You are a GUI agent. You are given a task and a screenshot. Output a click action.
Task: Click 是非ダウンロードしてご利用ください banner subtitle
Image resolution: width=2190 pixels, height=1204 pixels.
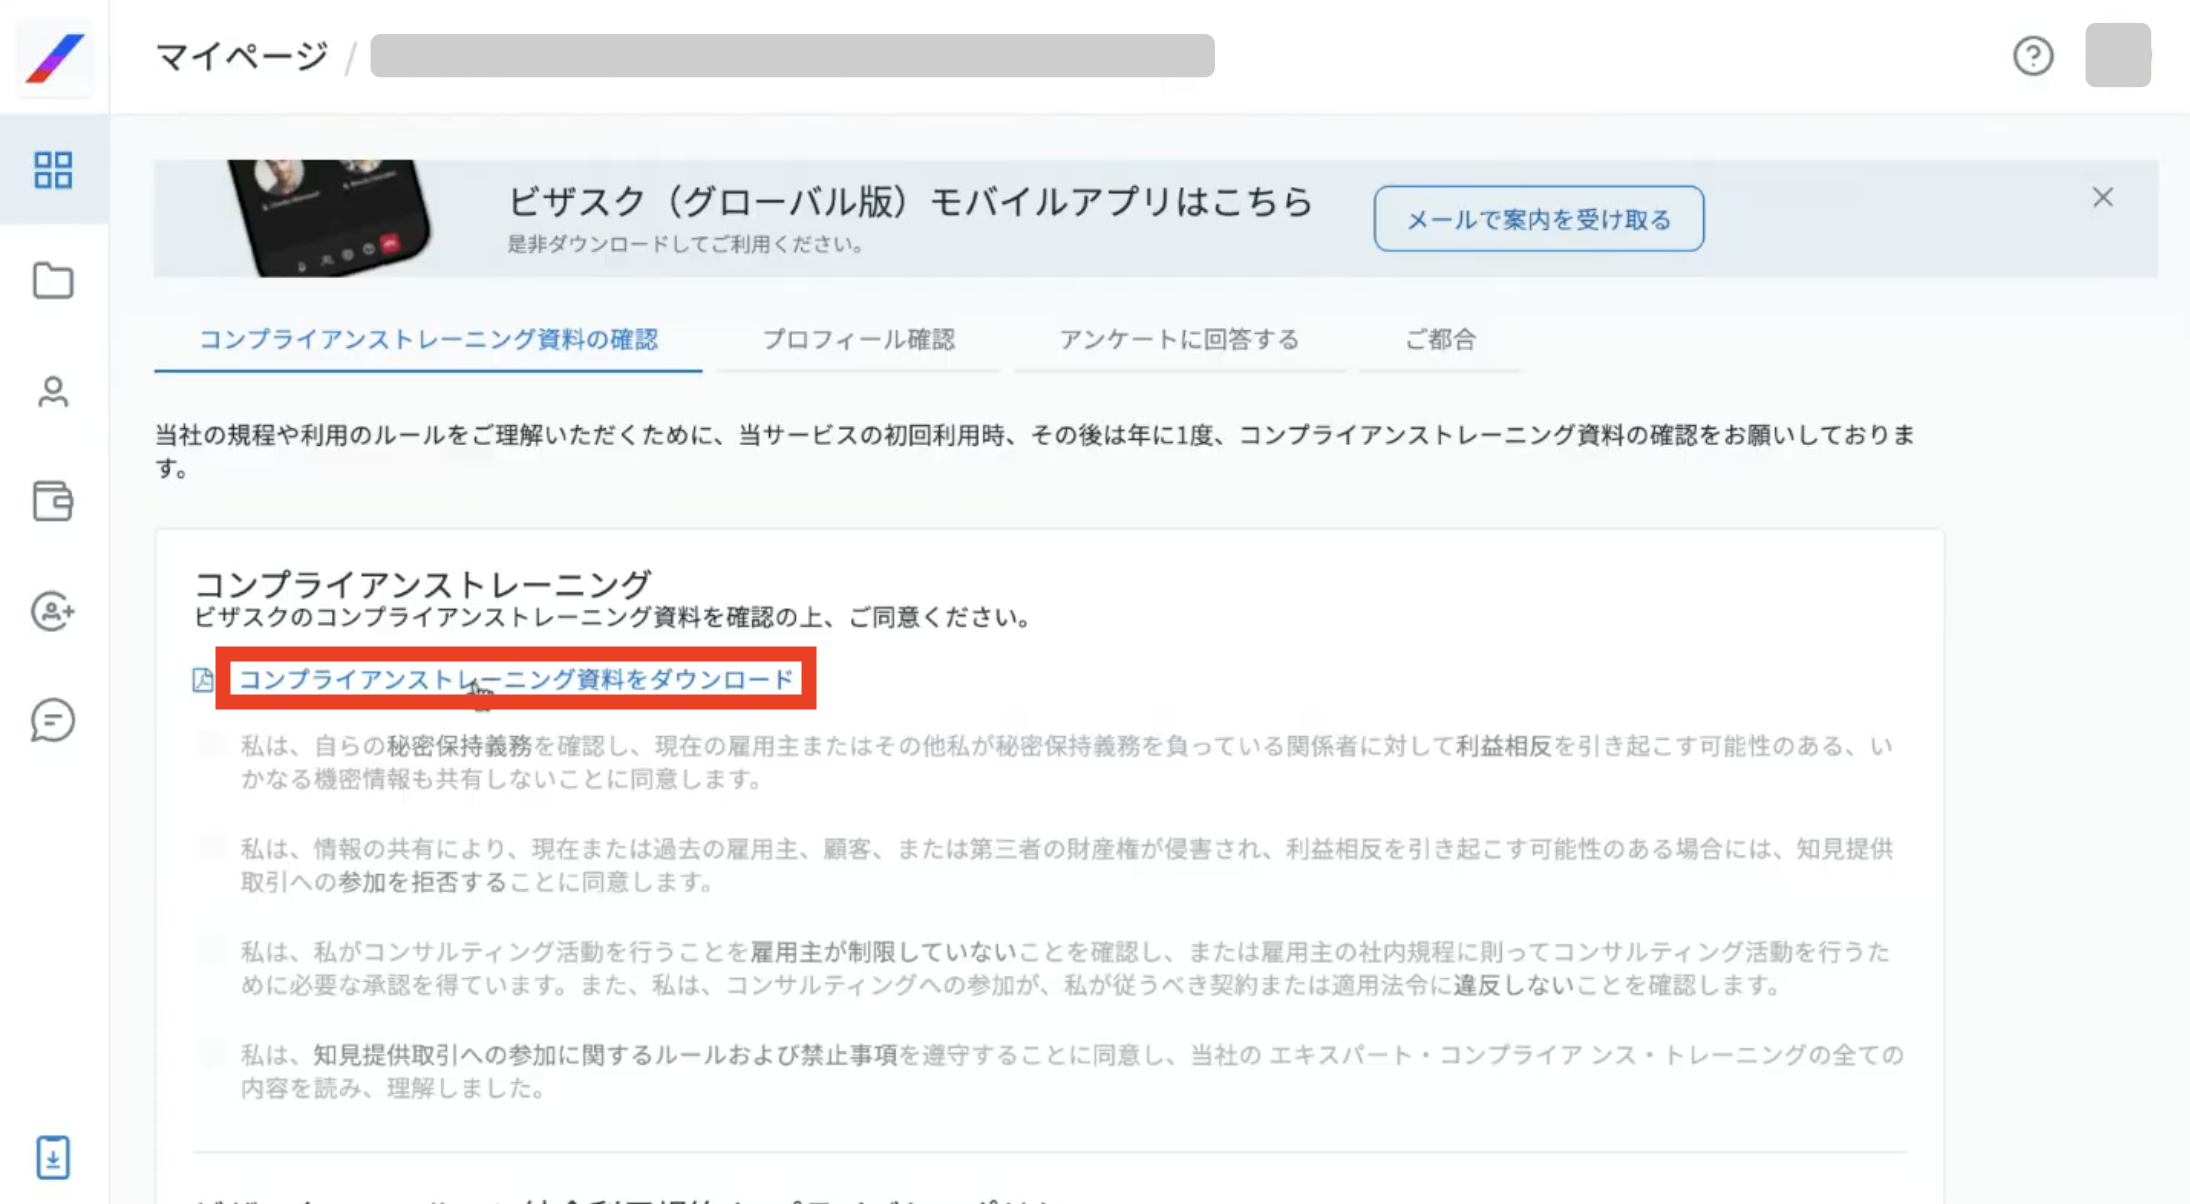point(687,244)
